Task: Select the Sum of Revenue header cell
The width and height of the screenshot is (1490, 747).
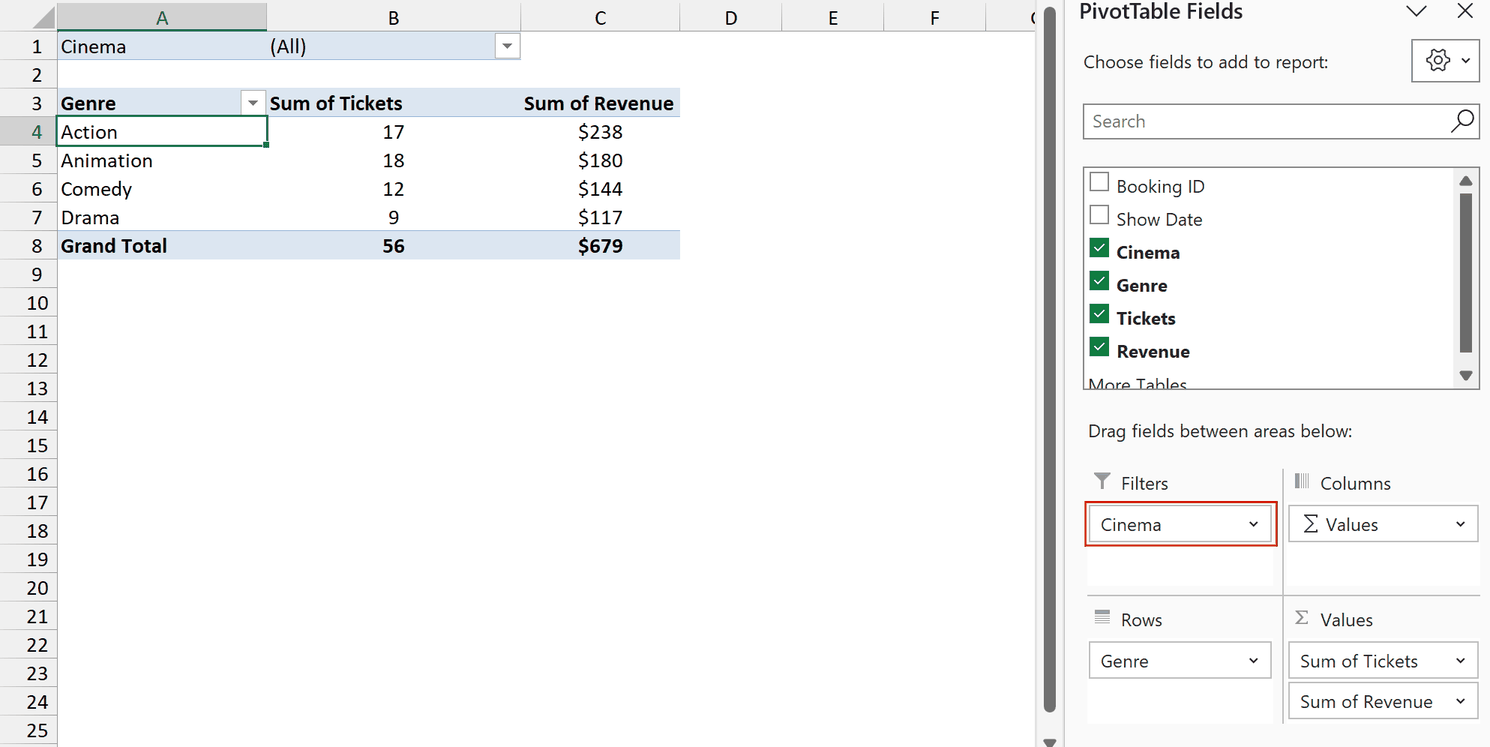Action: point(600,104)
